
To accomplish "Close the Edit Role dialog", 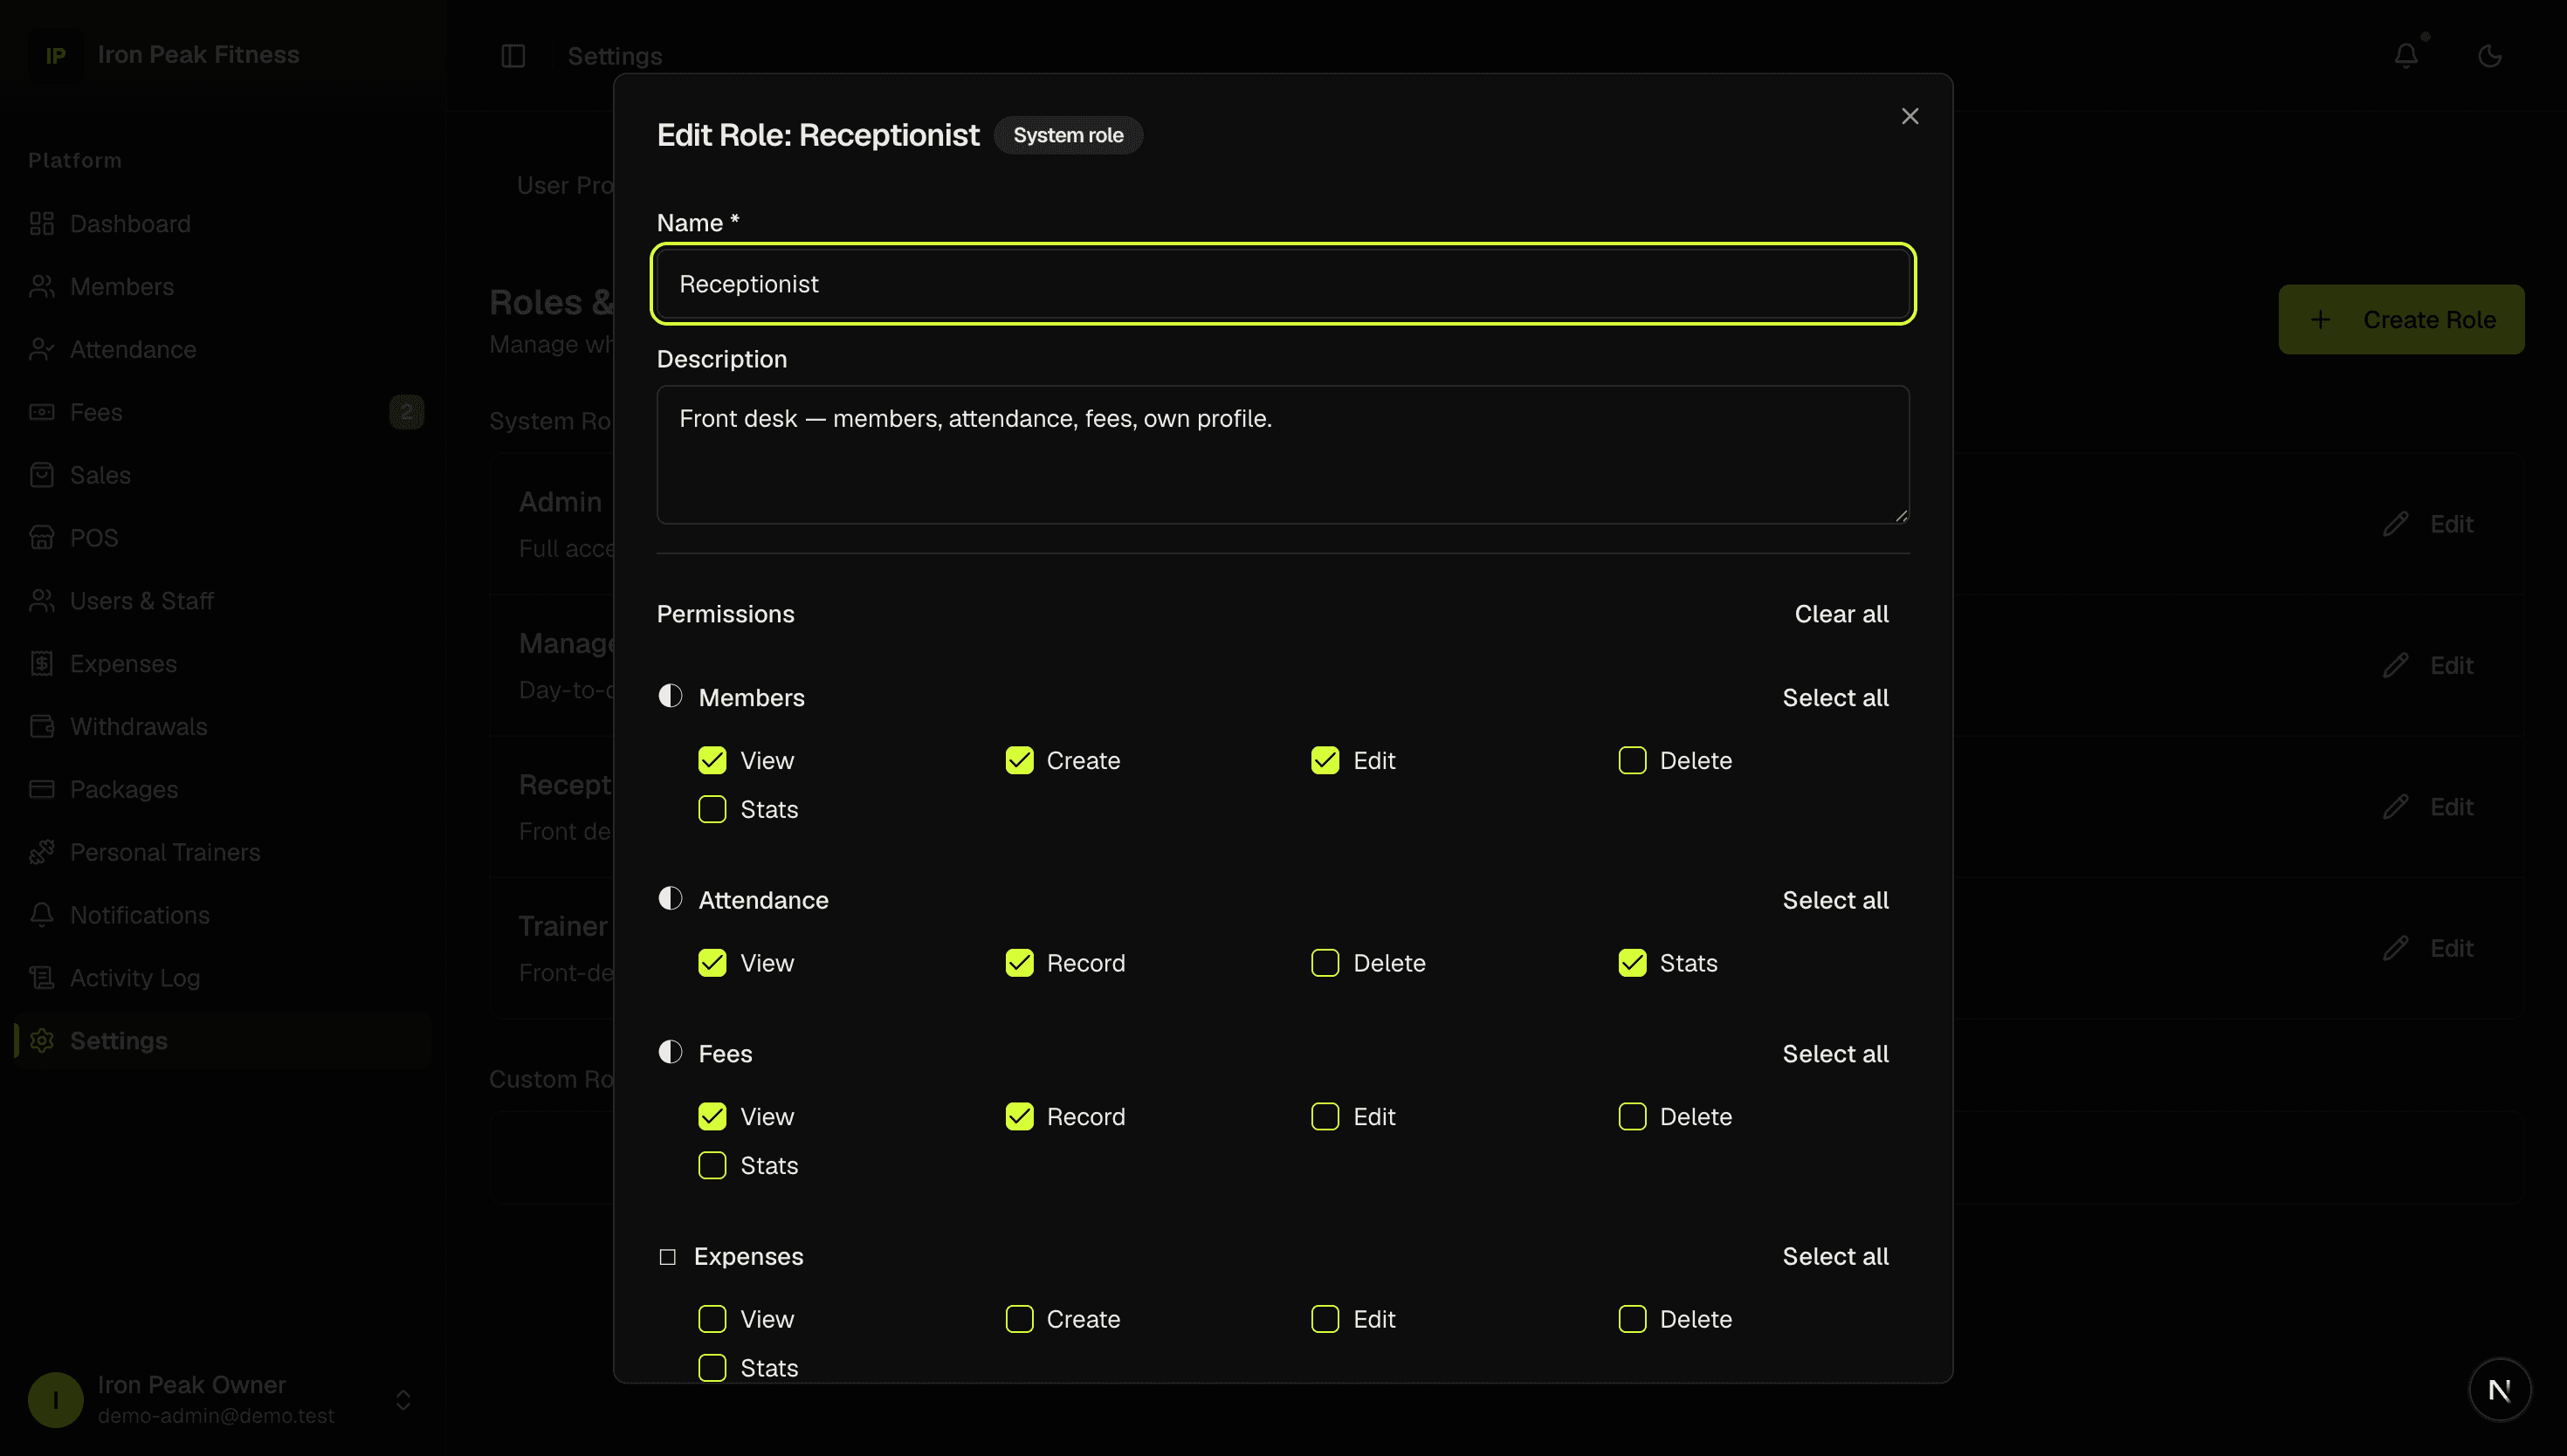I will 1909,116.
